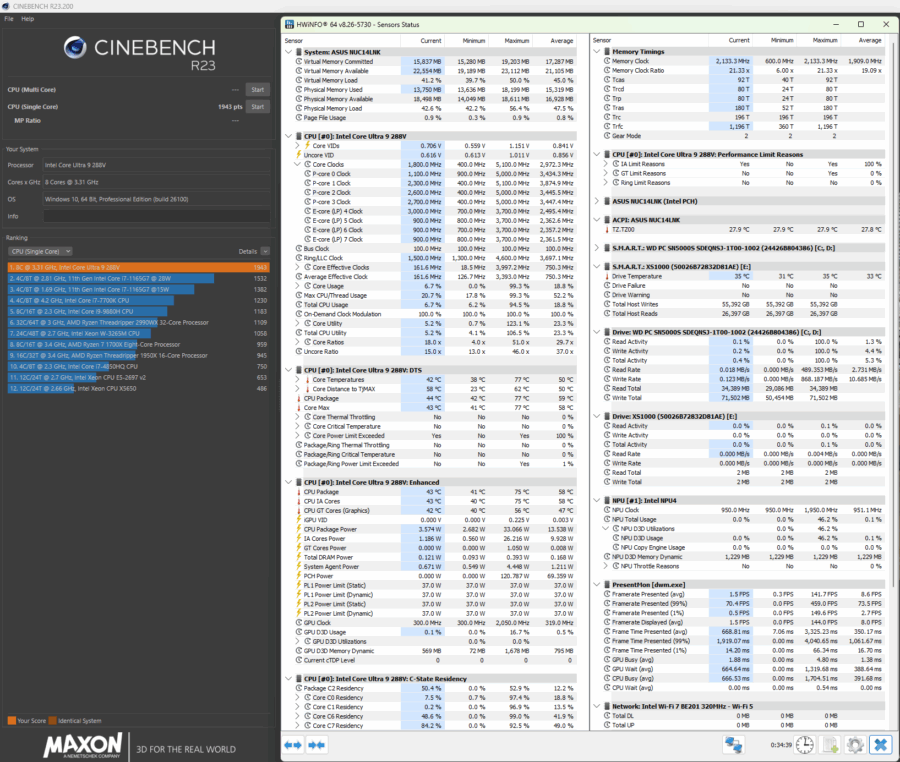The height and width of the screenshot is (762, 900).
Task: Click lightning icon beside PCH Power
Action: 298,576
